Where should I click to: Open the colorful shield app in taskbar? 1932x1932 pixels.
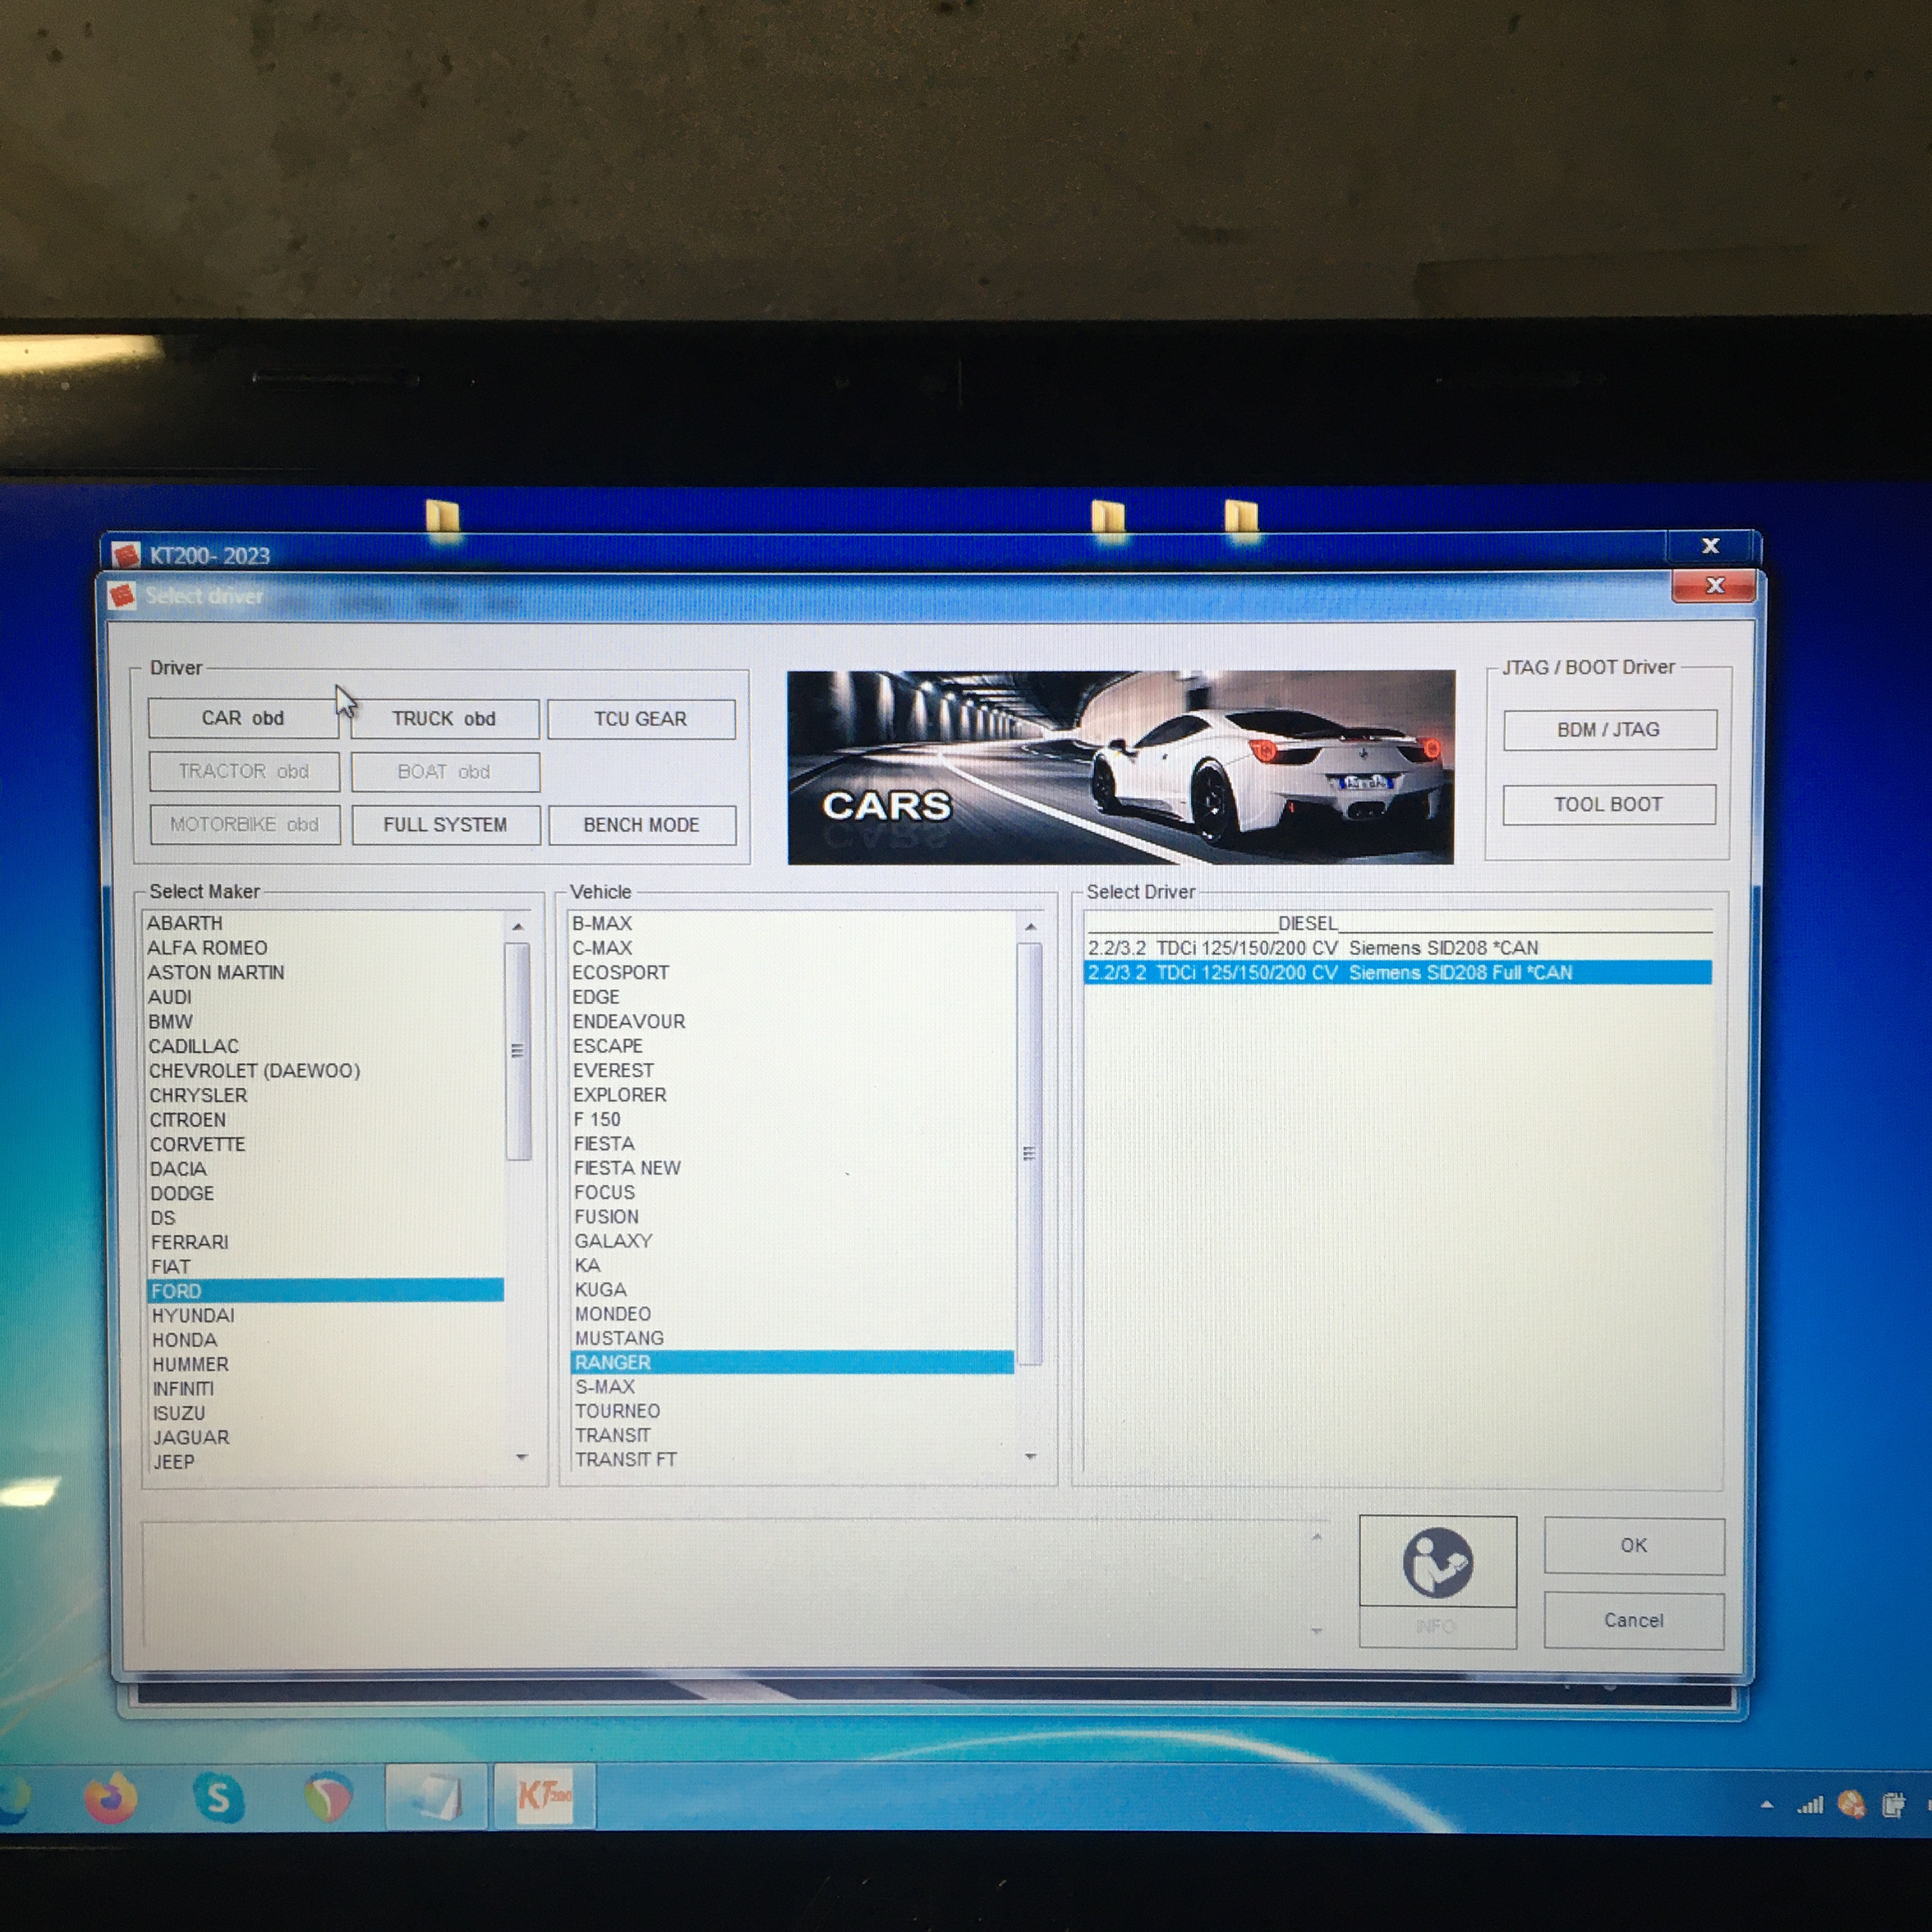coord(328,1797)
